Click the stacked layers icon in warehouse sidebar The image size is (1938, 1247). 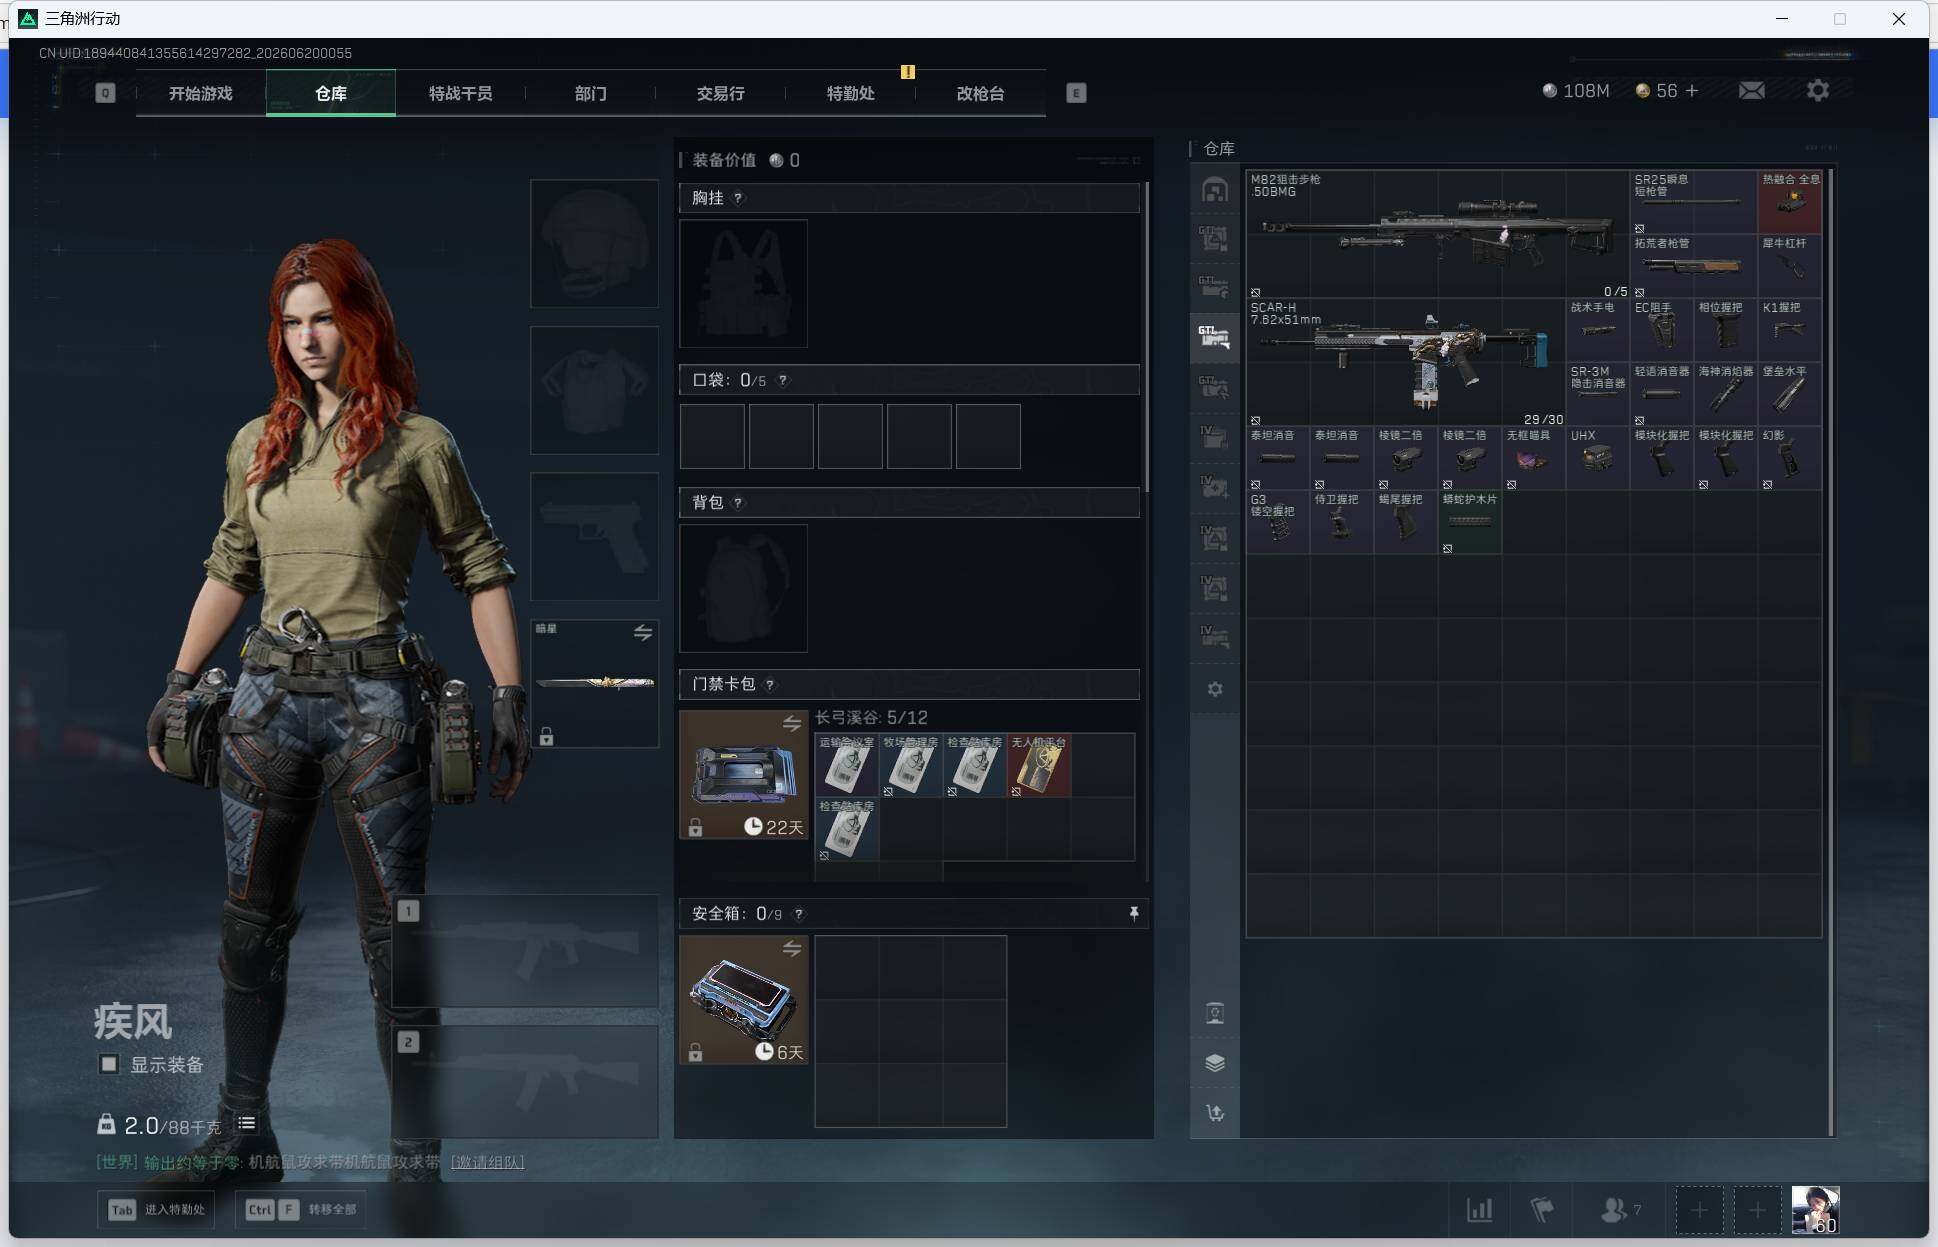point(1215,1062)
